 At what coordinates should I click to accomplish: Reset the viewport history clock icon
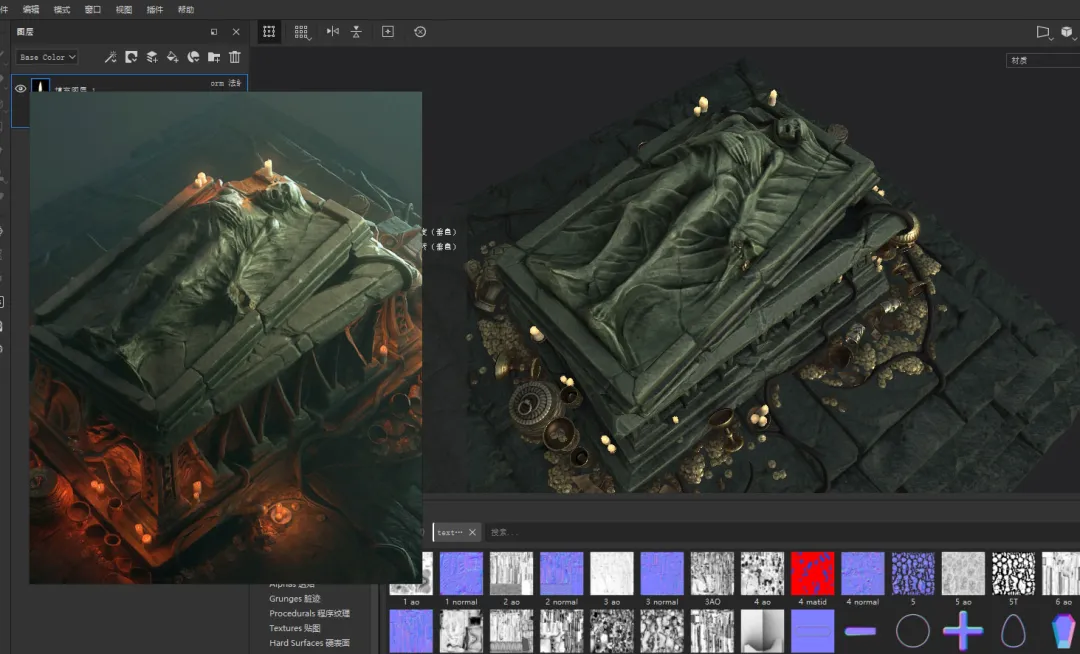[x=420, y=32]
